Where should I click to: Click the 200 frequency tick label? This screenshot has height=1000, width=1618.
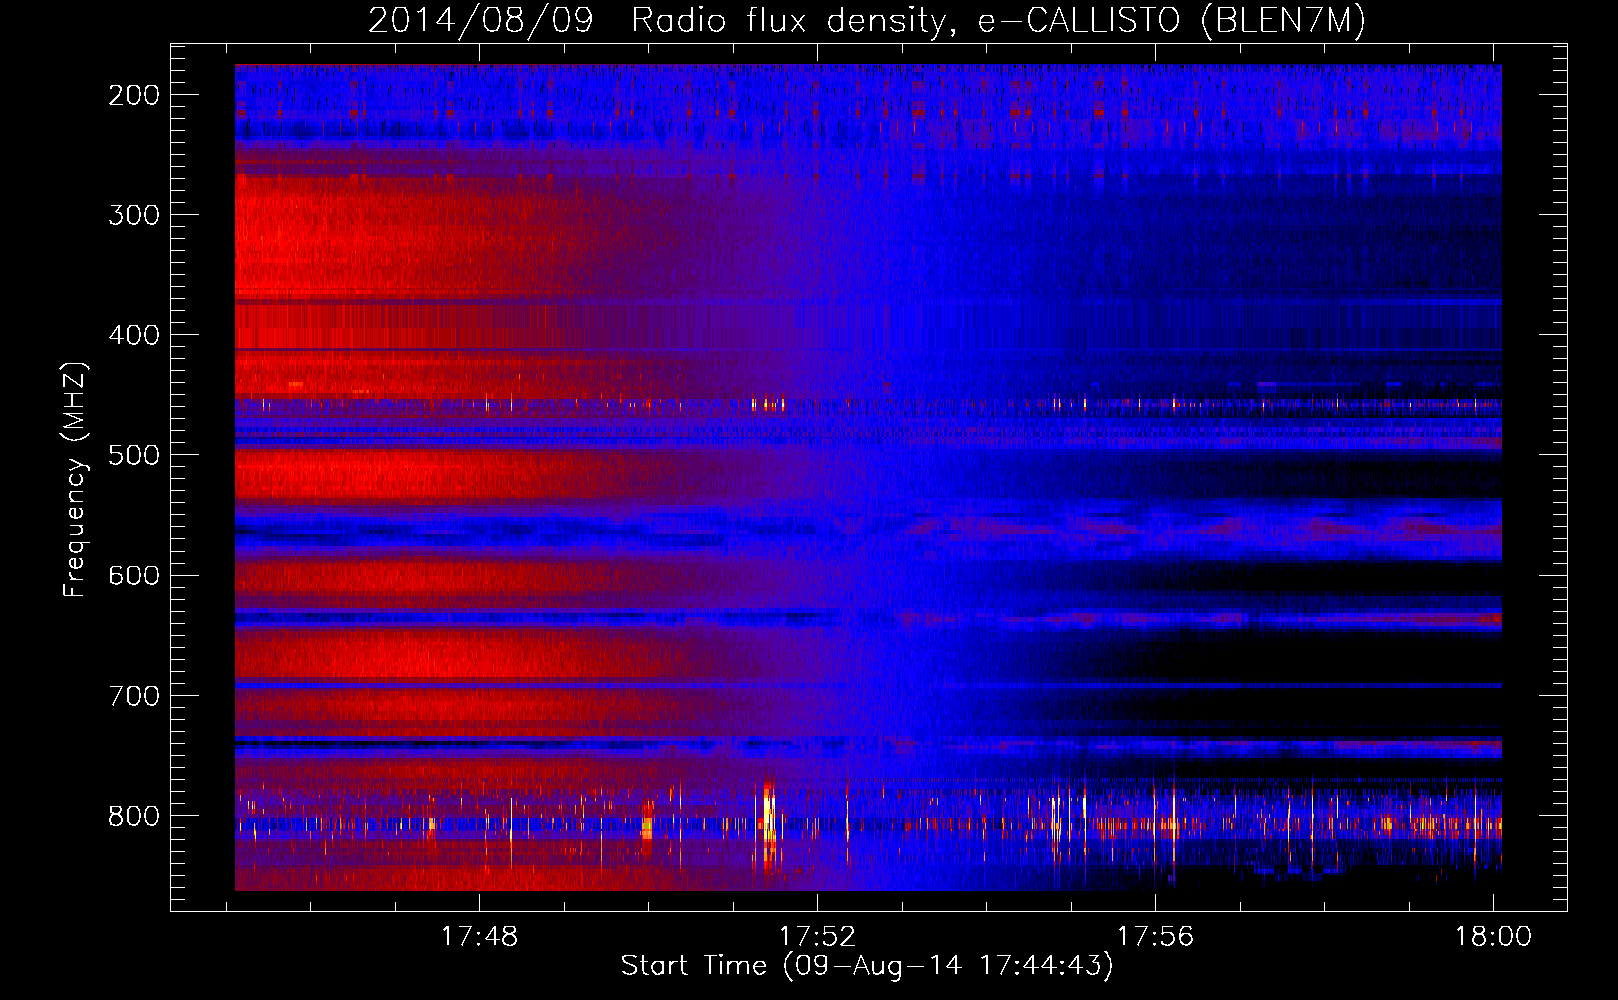[134, 95]
